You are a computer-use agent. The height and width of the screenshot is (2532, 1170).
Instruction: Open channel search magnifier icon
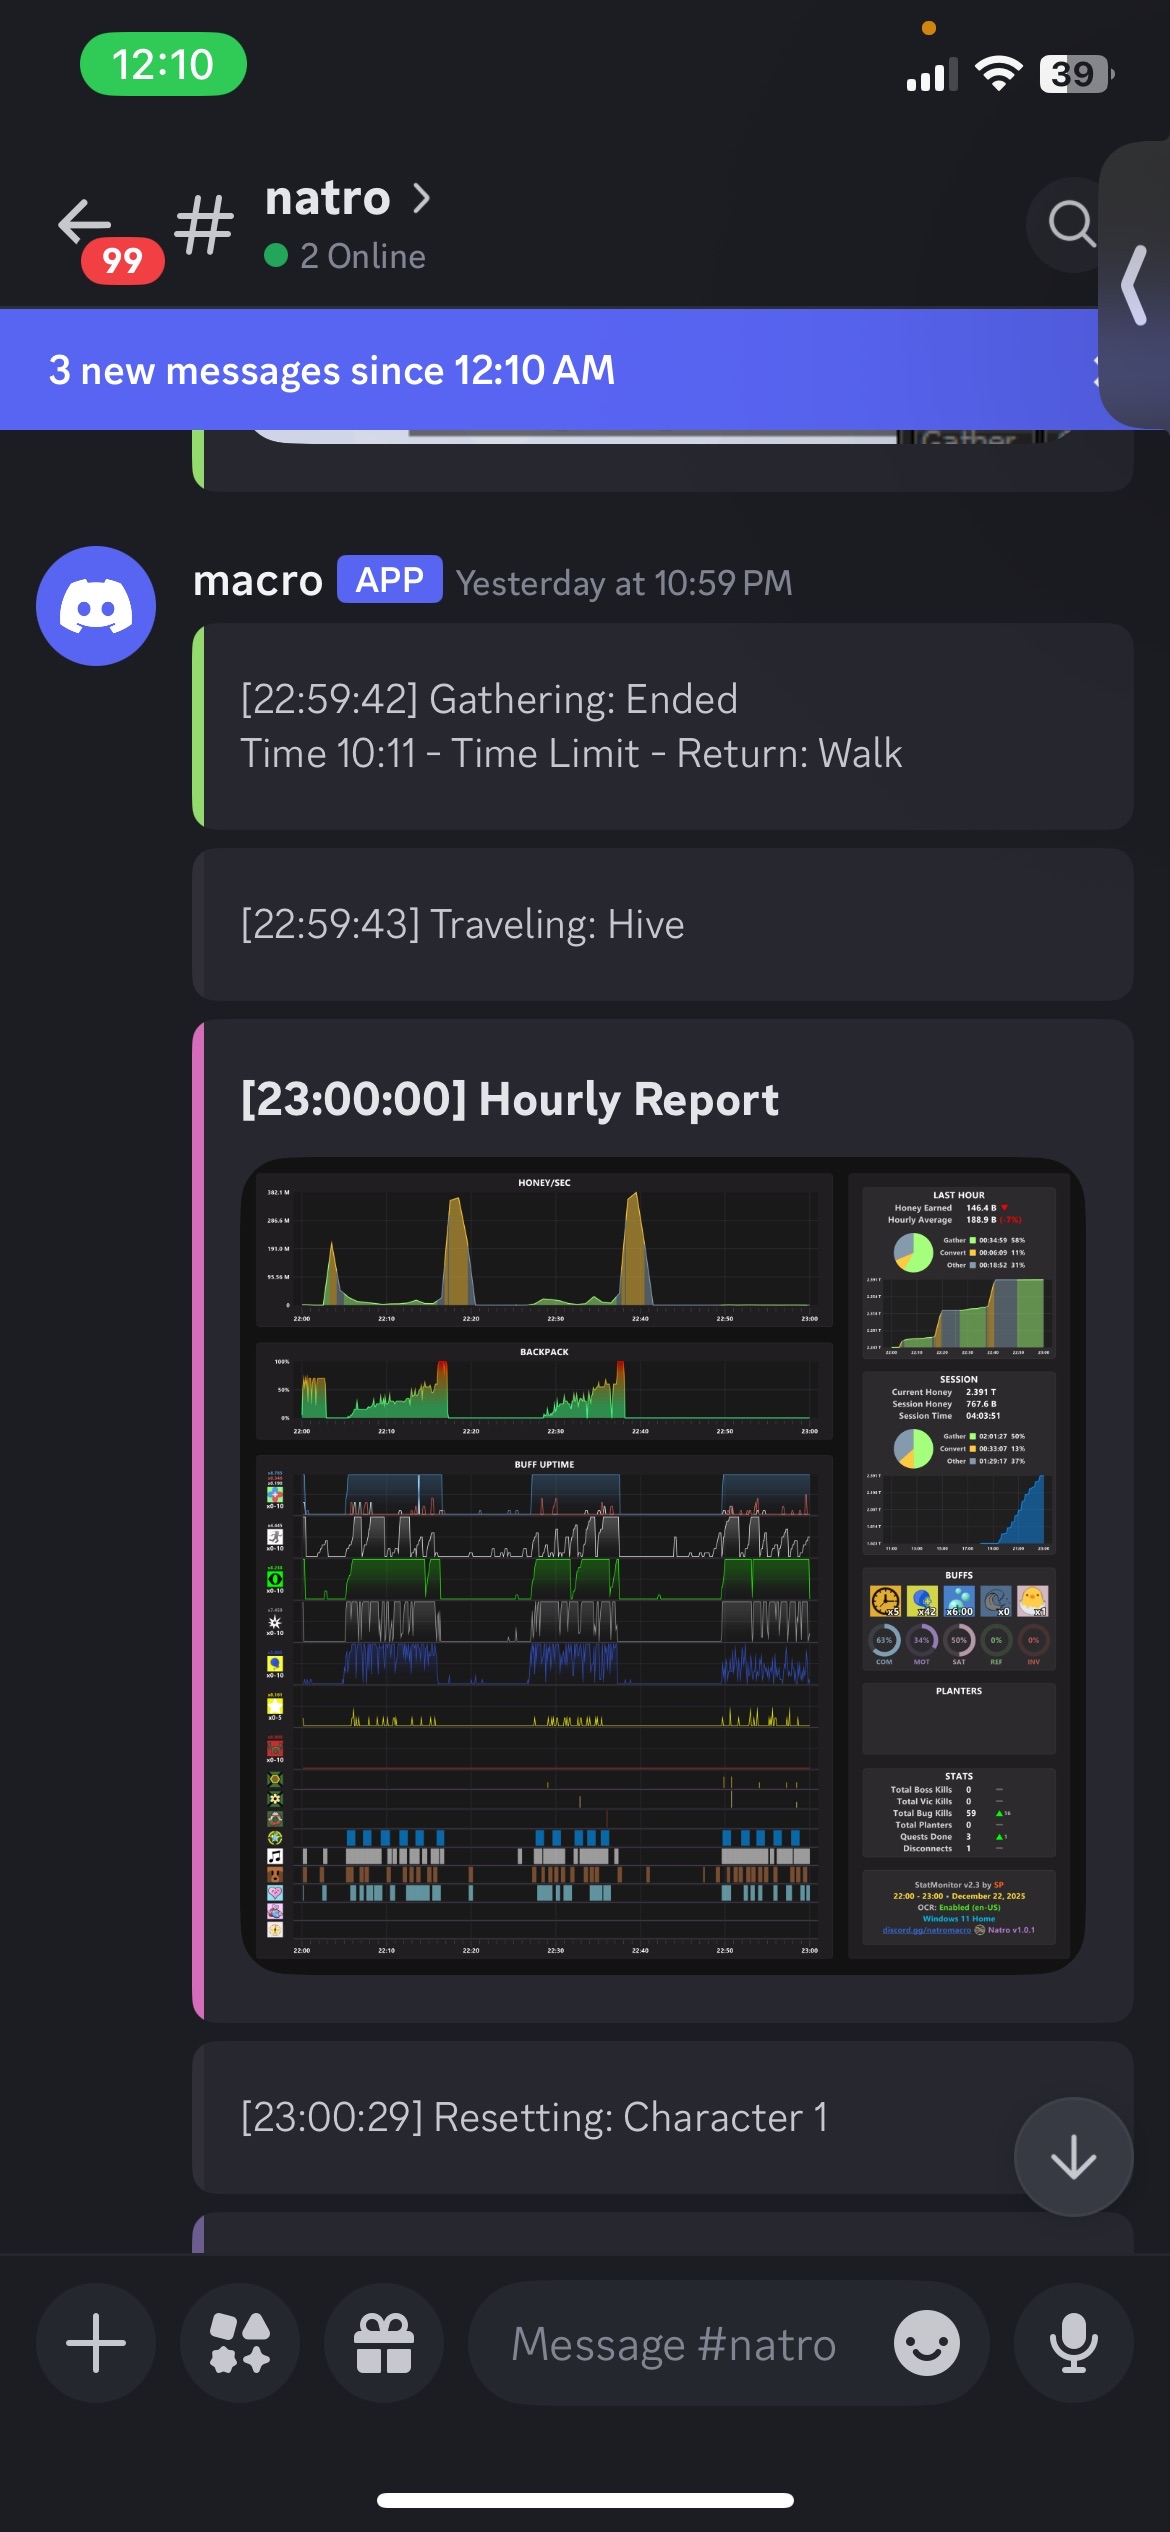coord(1071,224)
